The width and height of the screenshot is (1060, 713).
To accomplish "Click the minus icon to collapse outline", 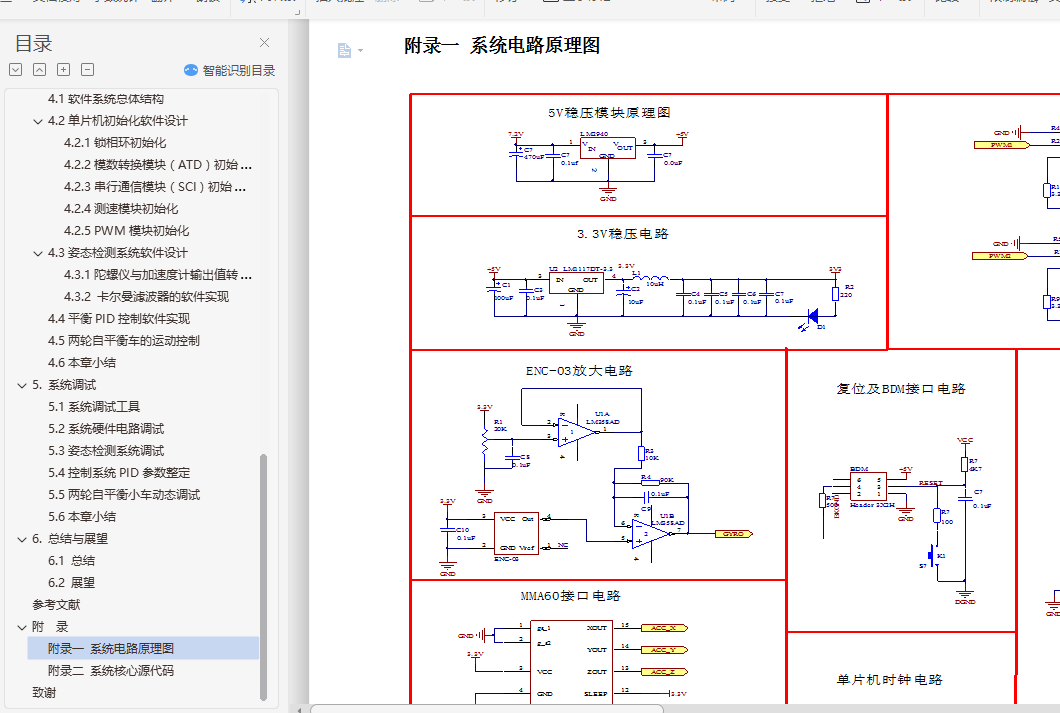I will [x=87, y=70].
